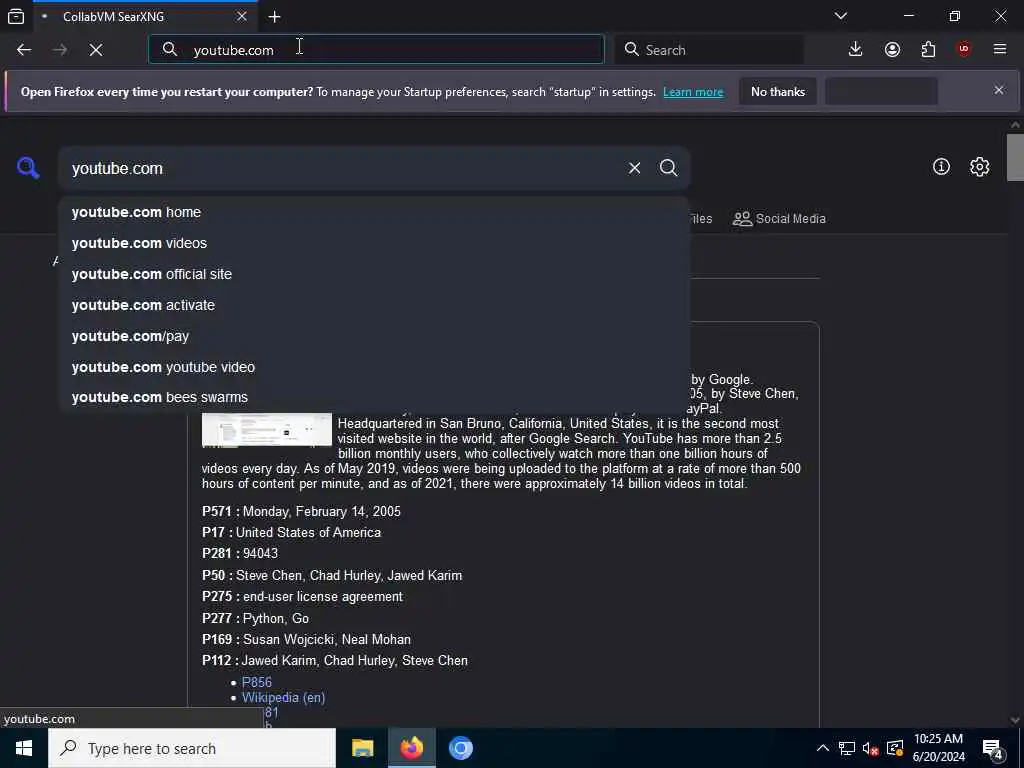Click the address bar containing youtube.com

point(376,50)
